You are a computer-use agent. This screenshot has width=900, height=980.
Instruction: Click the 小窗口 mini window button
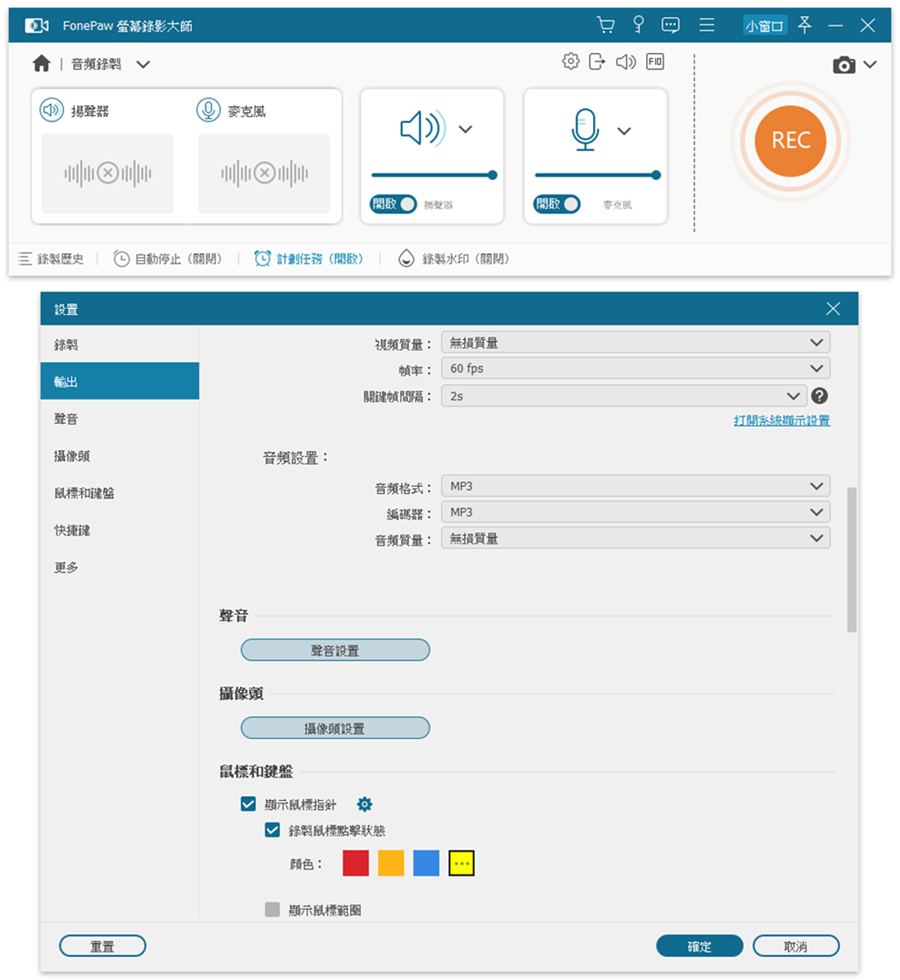click(x=764, y=26)
